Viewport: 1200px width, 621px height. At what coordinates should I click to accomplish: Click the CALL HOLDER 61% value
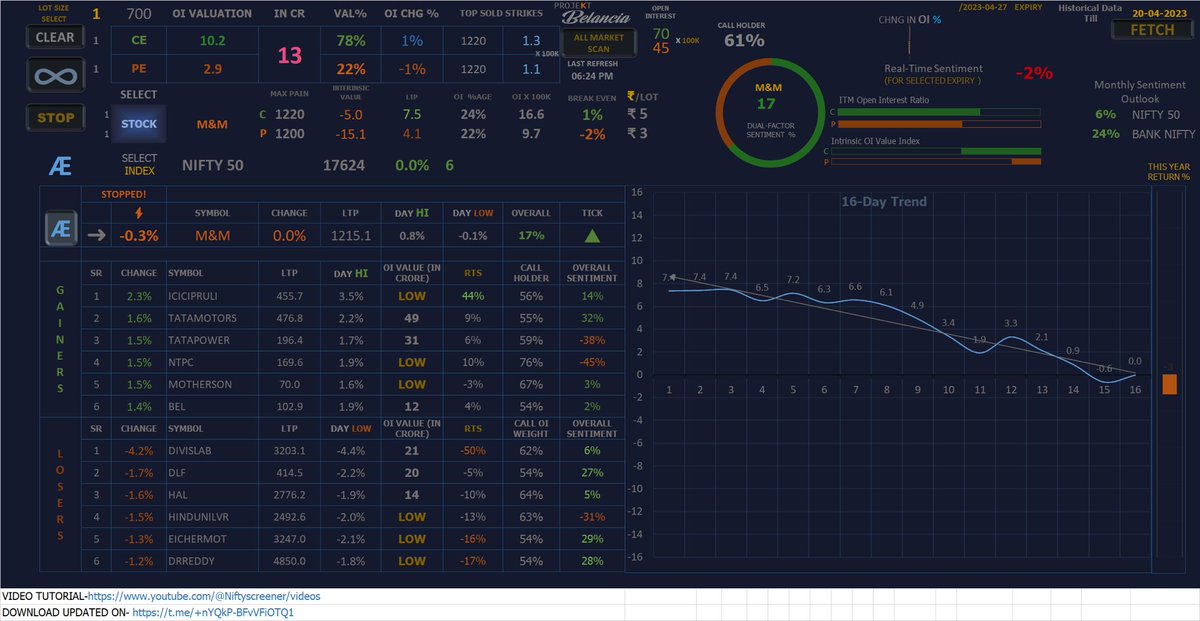(x=744, y=40)
